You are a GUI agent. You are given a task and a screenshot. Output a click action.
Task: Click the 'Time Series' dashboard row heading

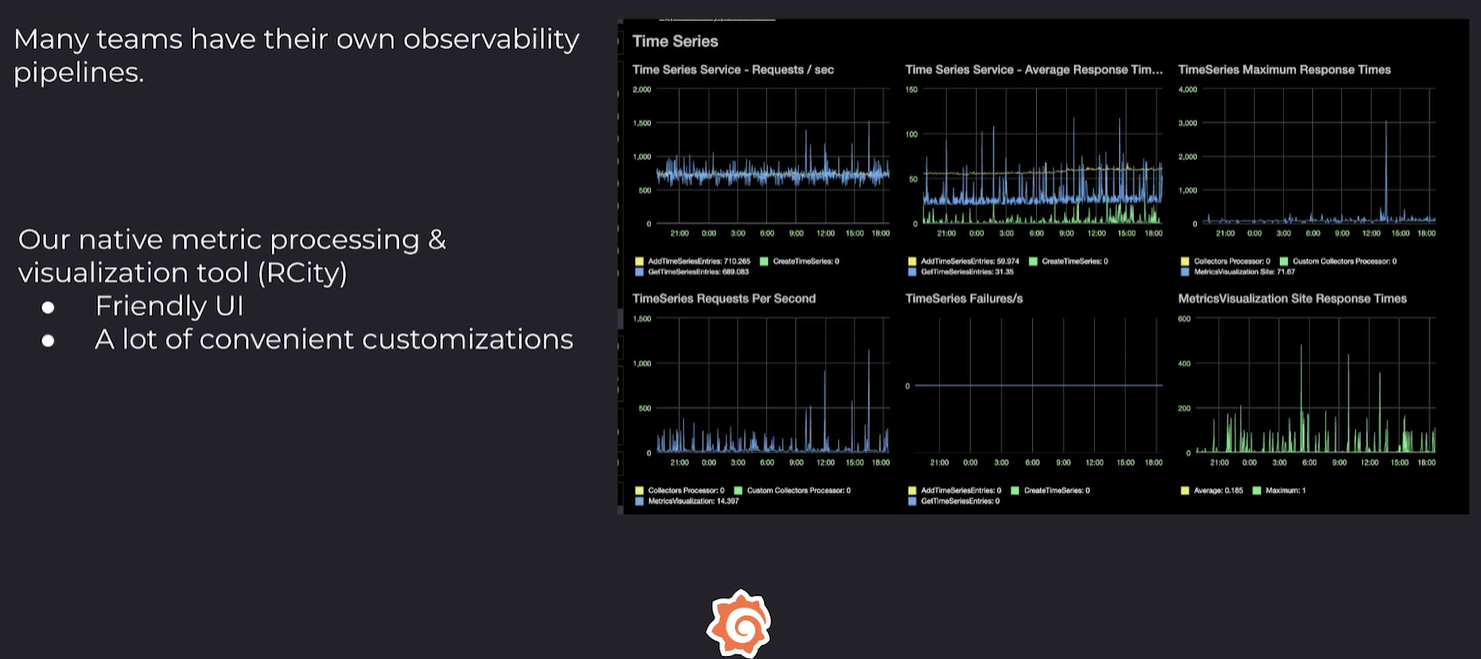click(x=675, y=42)
